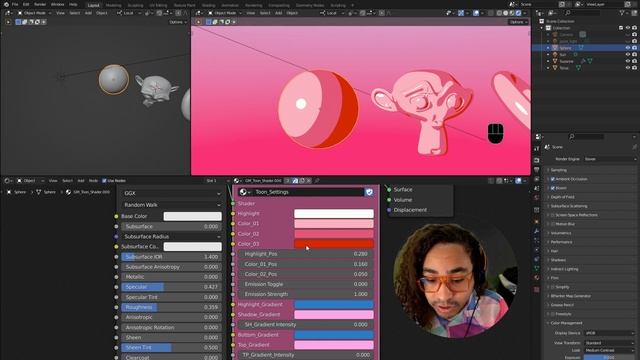Viewport: 640px width, 360px height.
Task: Hide the Suzanne object with its eye icon
Action: (628, 61)
